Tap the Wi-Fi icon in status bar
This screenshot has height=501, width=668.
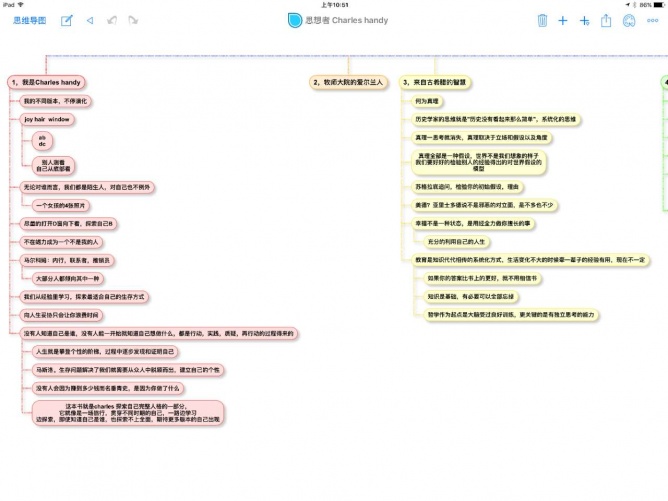point(20,5)
